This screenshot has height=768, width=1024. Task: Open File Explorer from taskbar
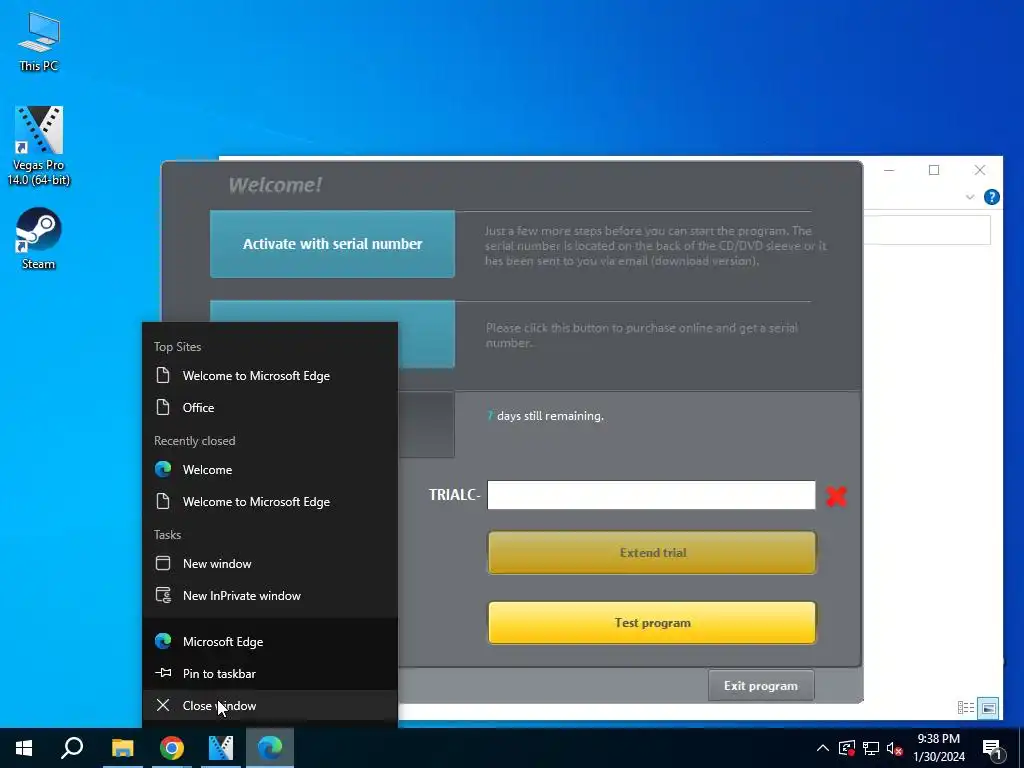(x=122, y=747)
